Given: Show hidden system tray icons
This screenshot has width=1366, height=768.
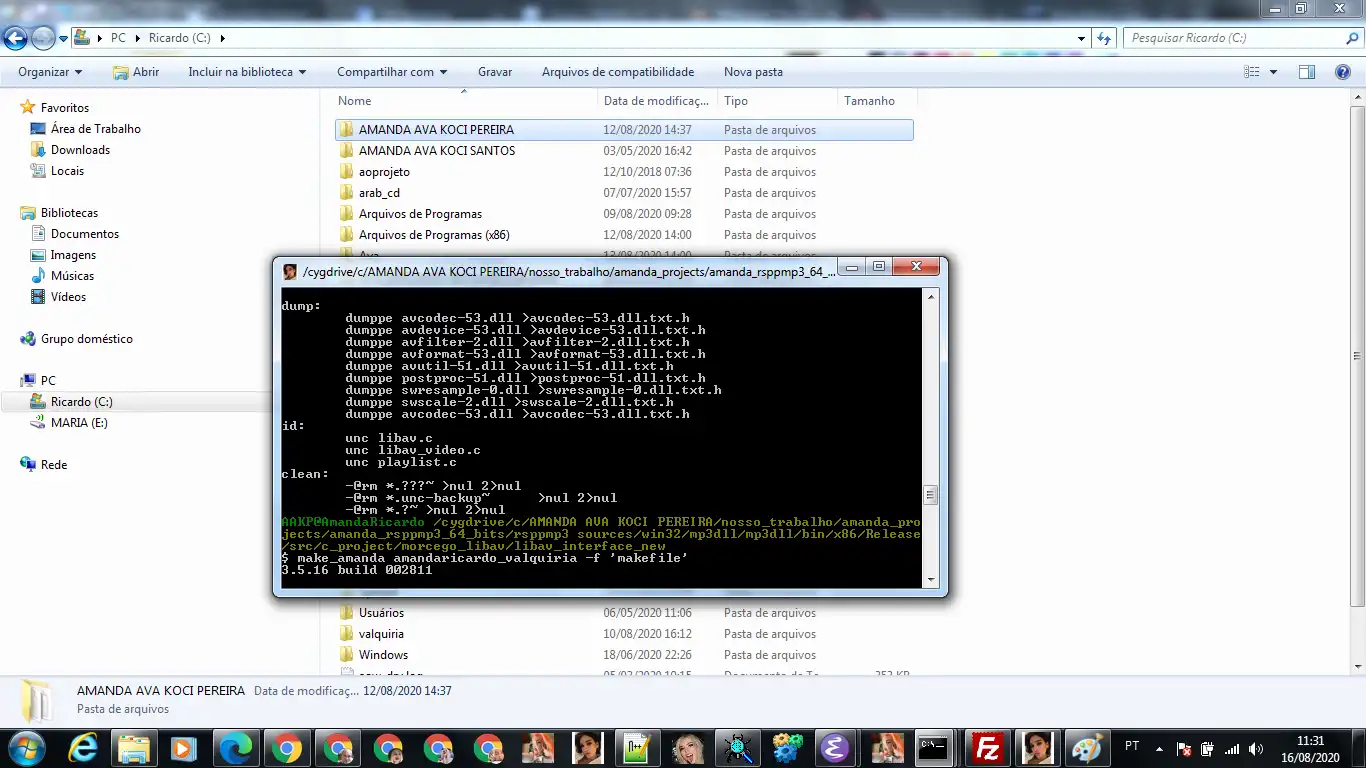Looking at the screenshot, I should coord(1159,748).
